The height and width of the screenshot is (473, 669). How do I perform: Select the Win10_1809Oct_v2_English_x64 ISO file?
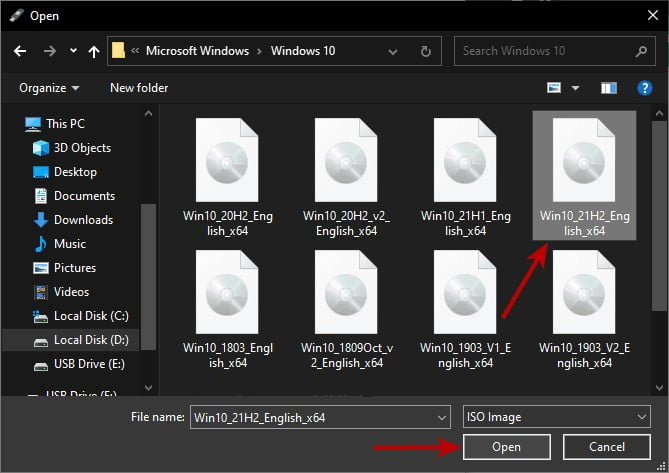click(346, 309)
